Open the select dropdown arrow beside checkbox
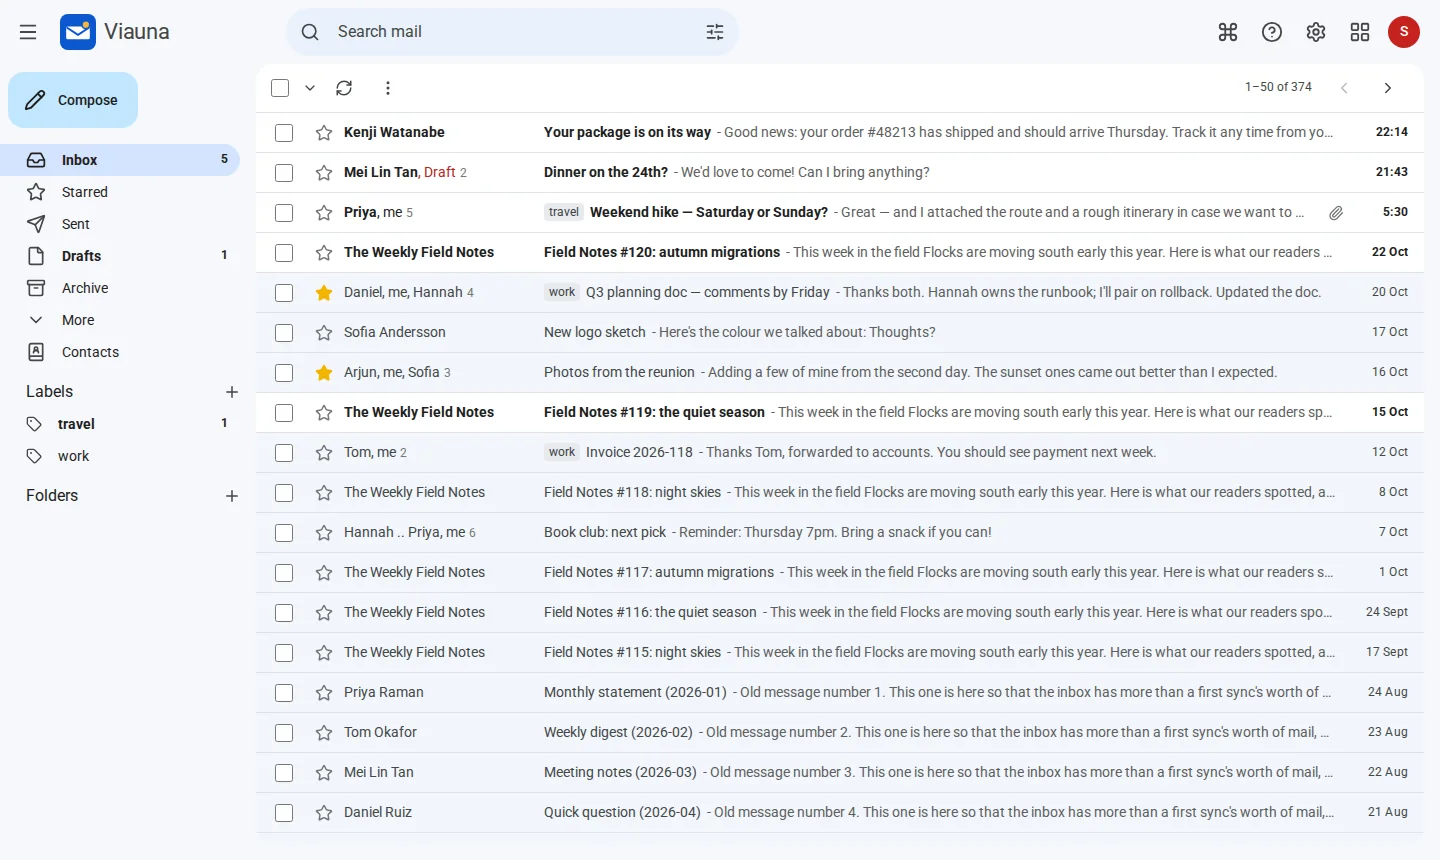Screen dimensions: 1440x860 point(310,88)
